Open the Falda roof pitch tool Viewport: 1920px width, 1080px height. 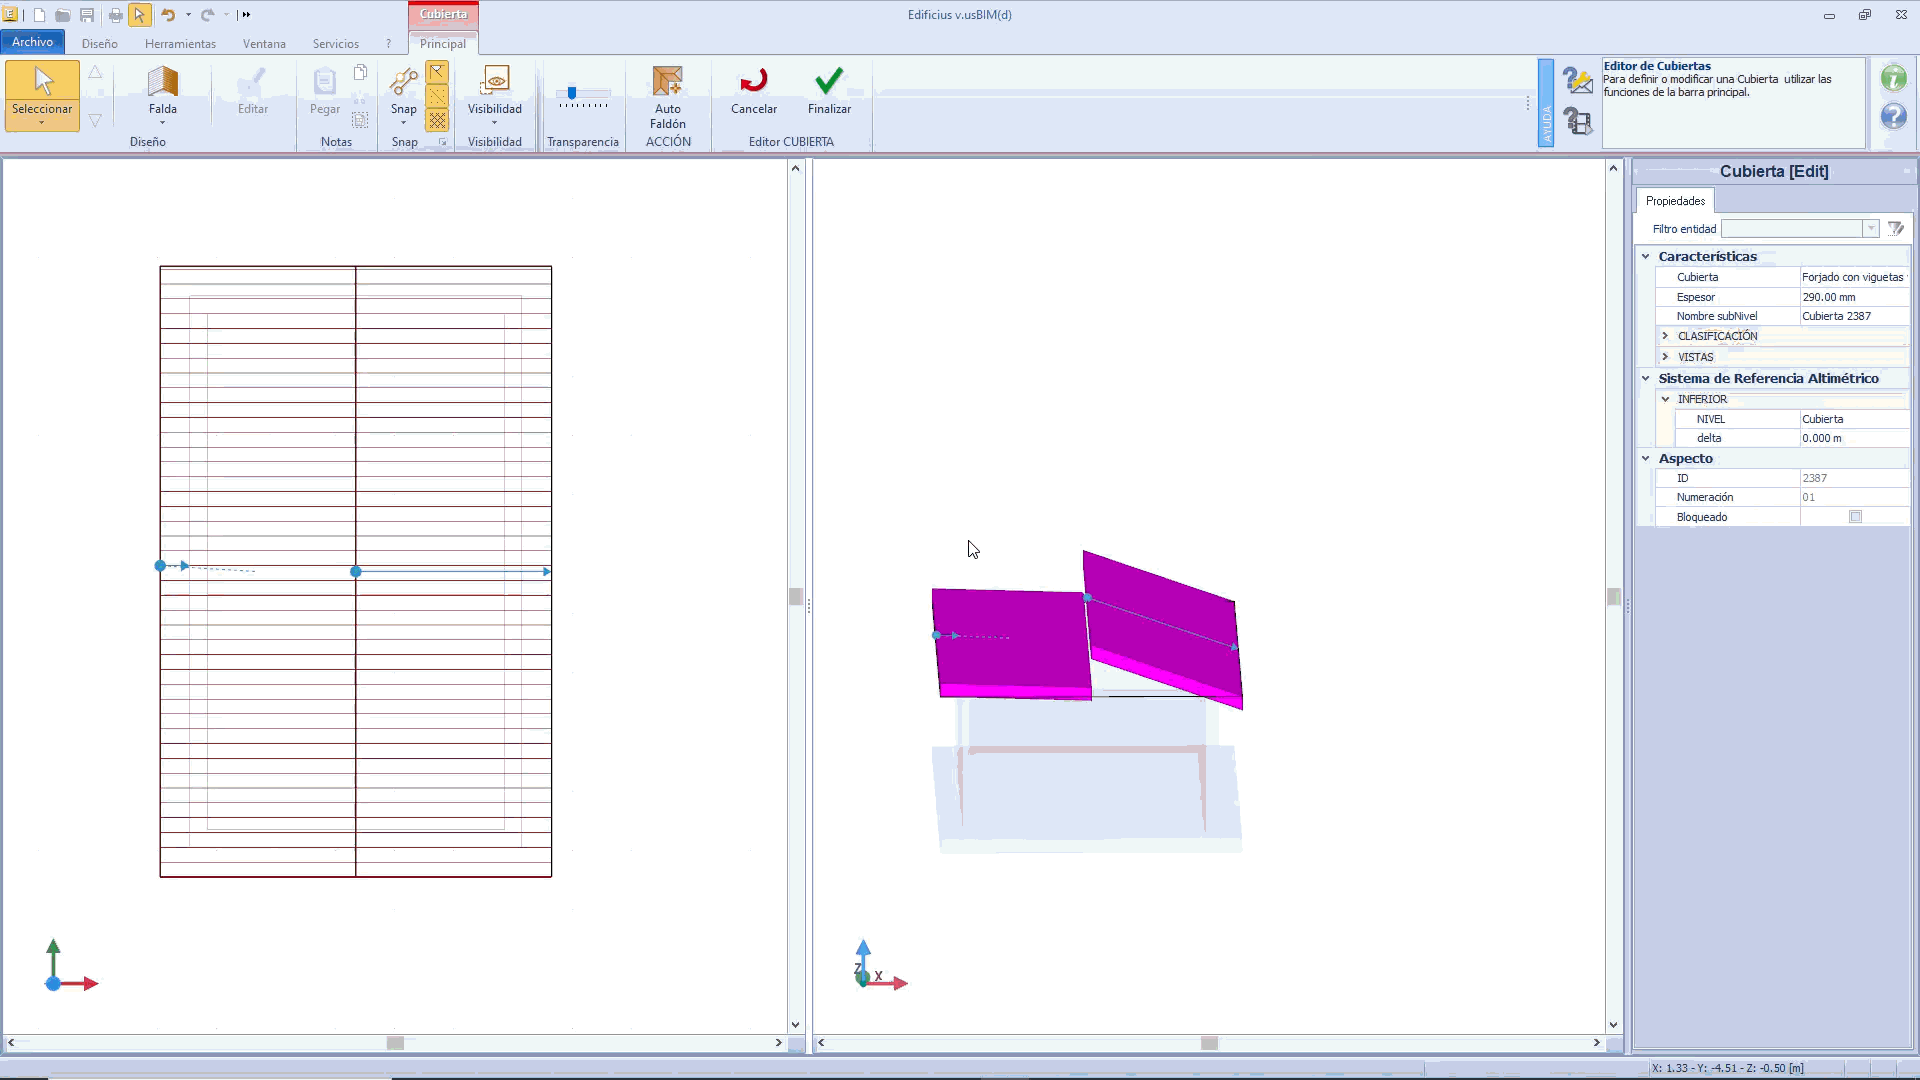click(162, 82)
